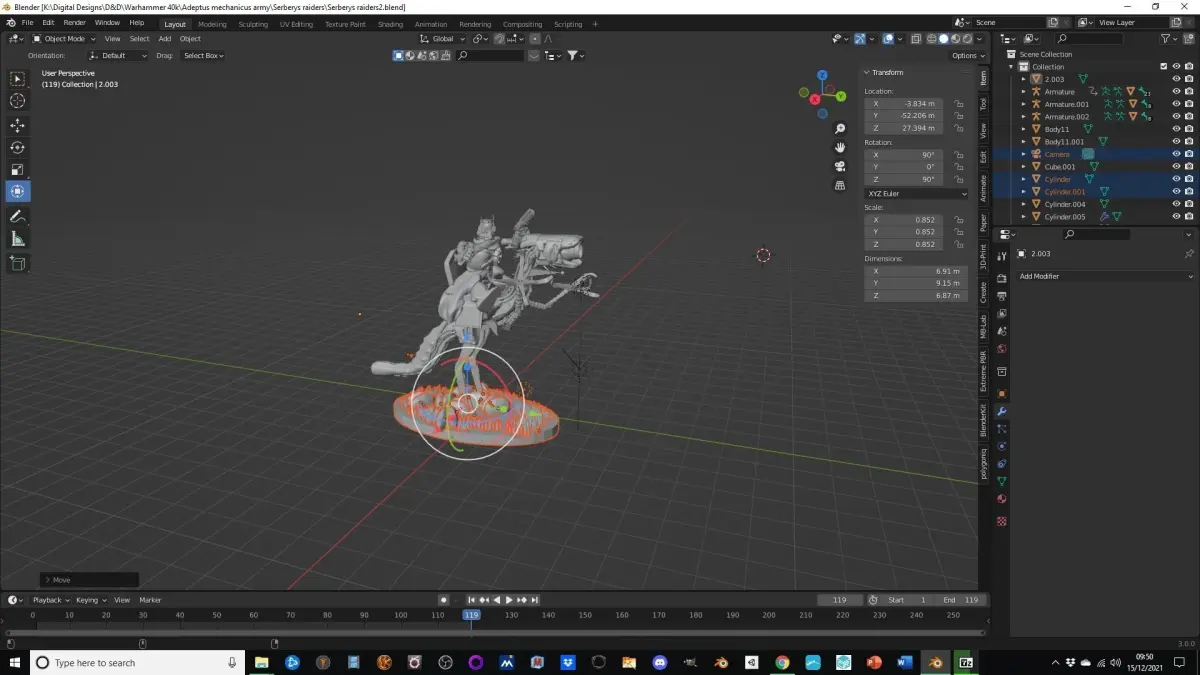
Task: Click the timeline horizontal scrollbar
Action: click(x=496, y=633)
